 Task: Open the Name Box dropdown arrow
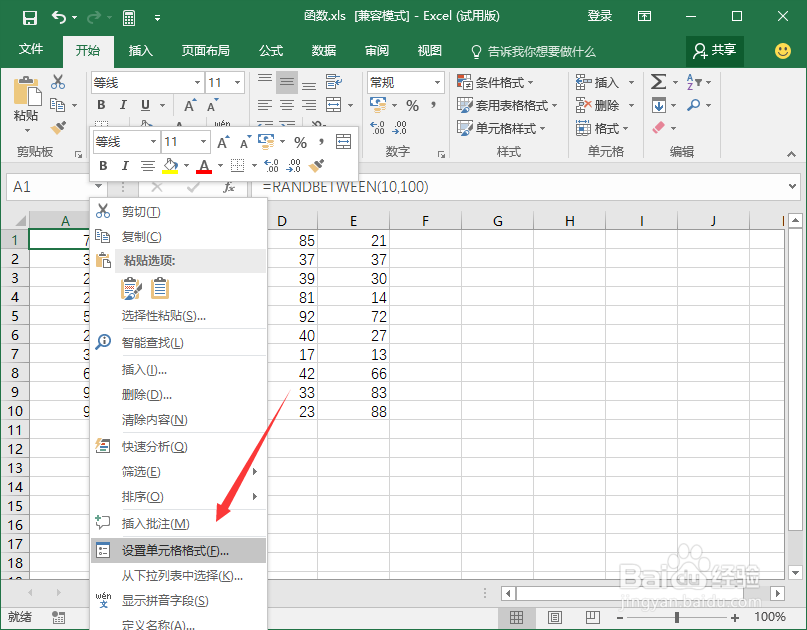click(x=98, y=187)
